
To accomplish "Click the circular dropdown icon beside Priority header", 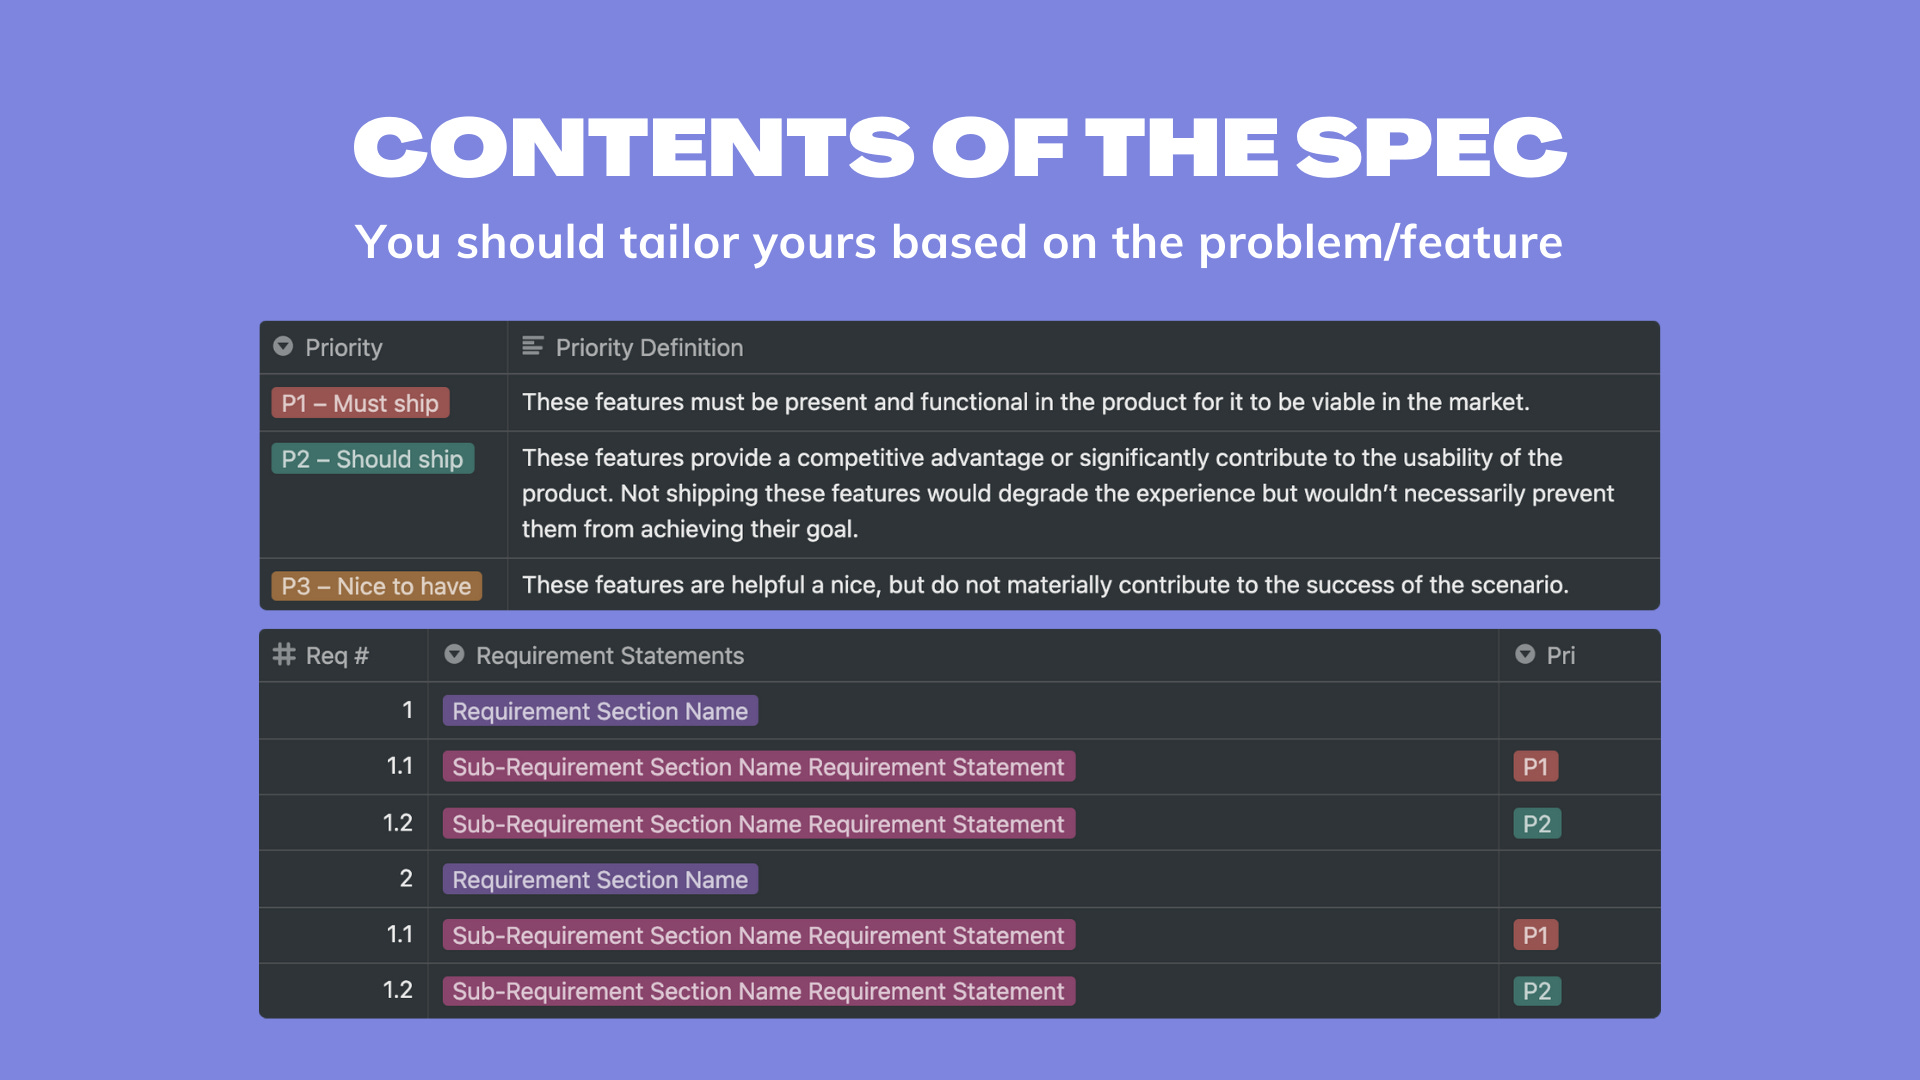I will pos(284,347).
